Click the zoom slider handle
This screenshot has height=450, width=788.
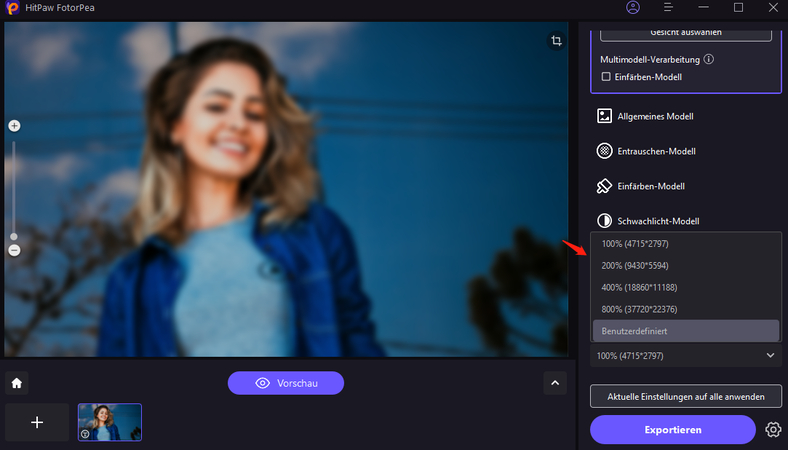point(14,236)
